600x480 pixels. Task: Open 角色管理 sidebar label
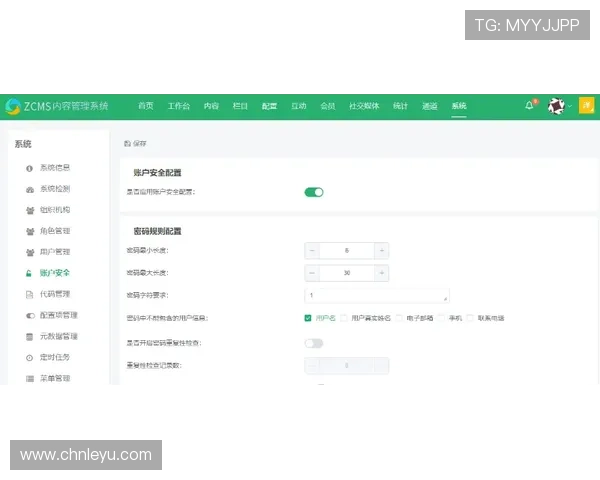click(x=55, y=231)
